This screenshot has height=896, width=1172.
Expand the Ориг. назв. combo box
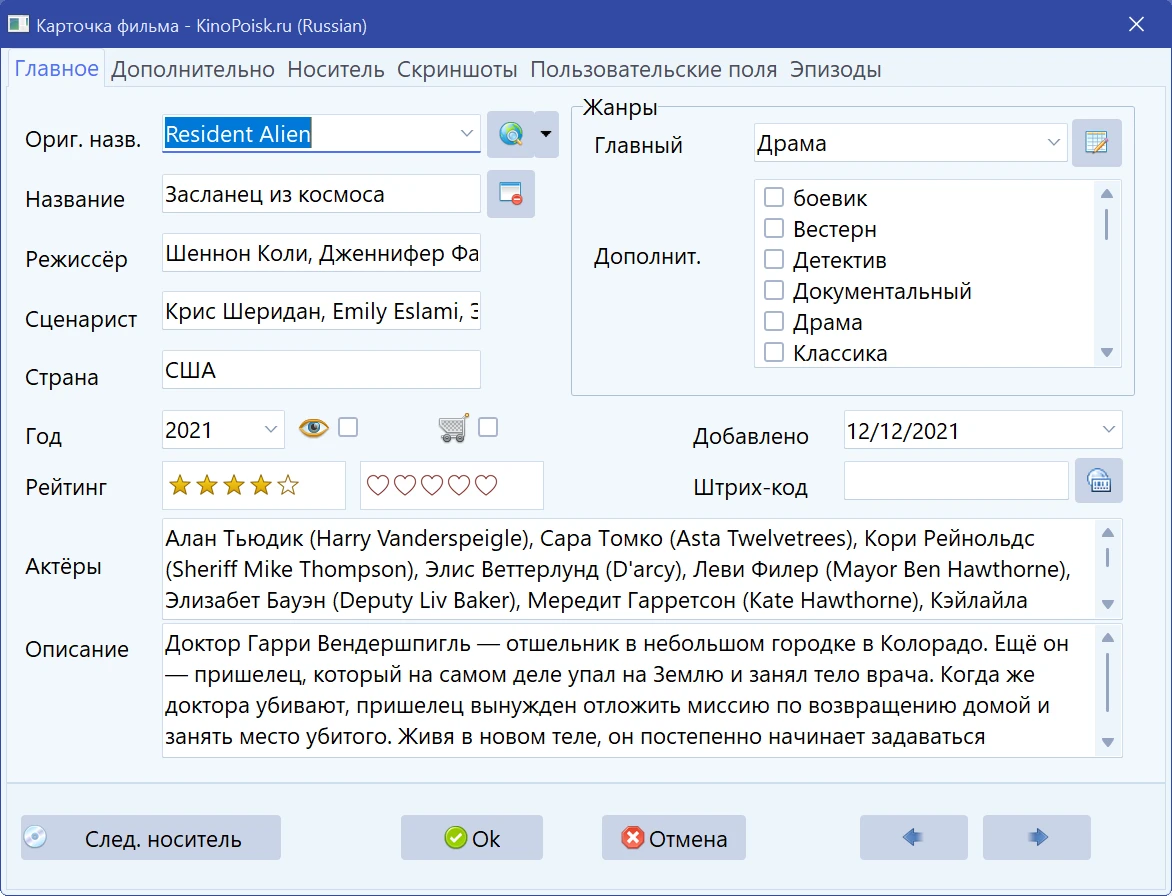pos(466,134)
